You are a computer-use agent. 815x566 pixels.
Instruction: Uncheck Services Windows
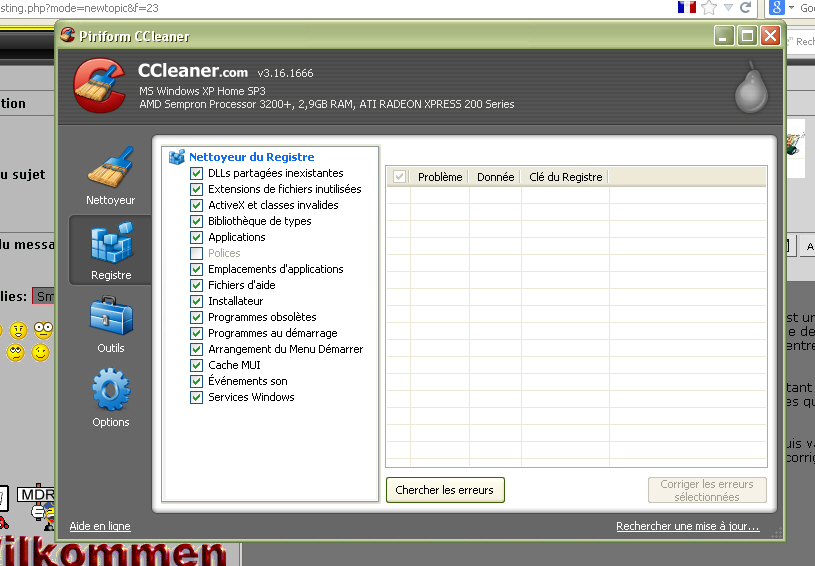(196, 398)
